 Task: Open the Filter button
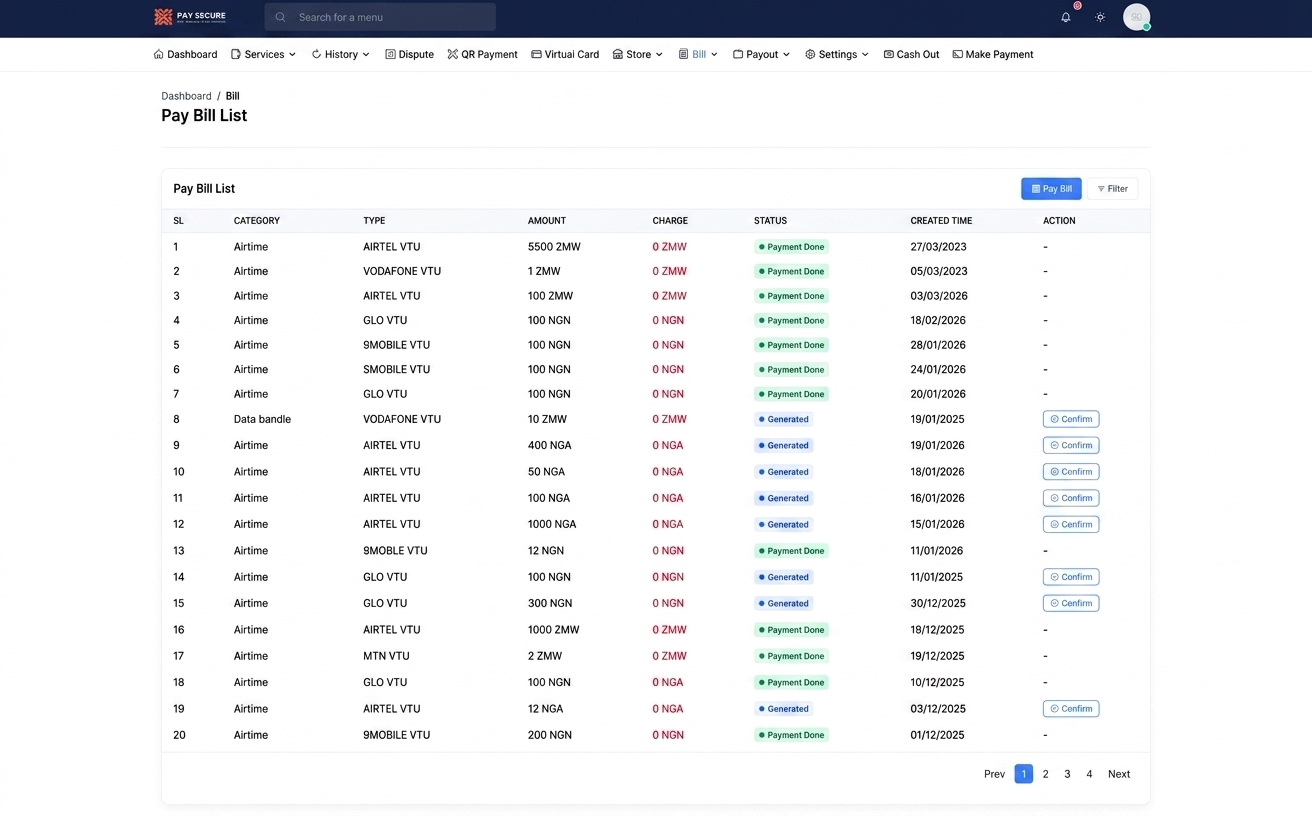point(1112,188)
